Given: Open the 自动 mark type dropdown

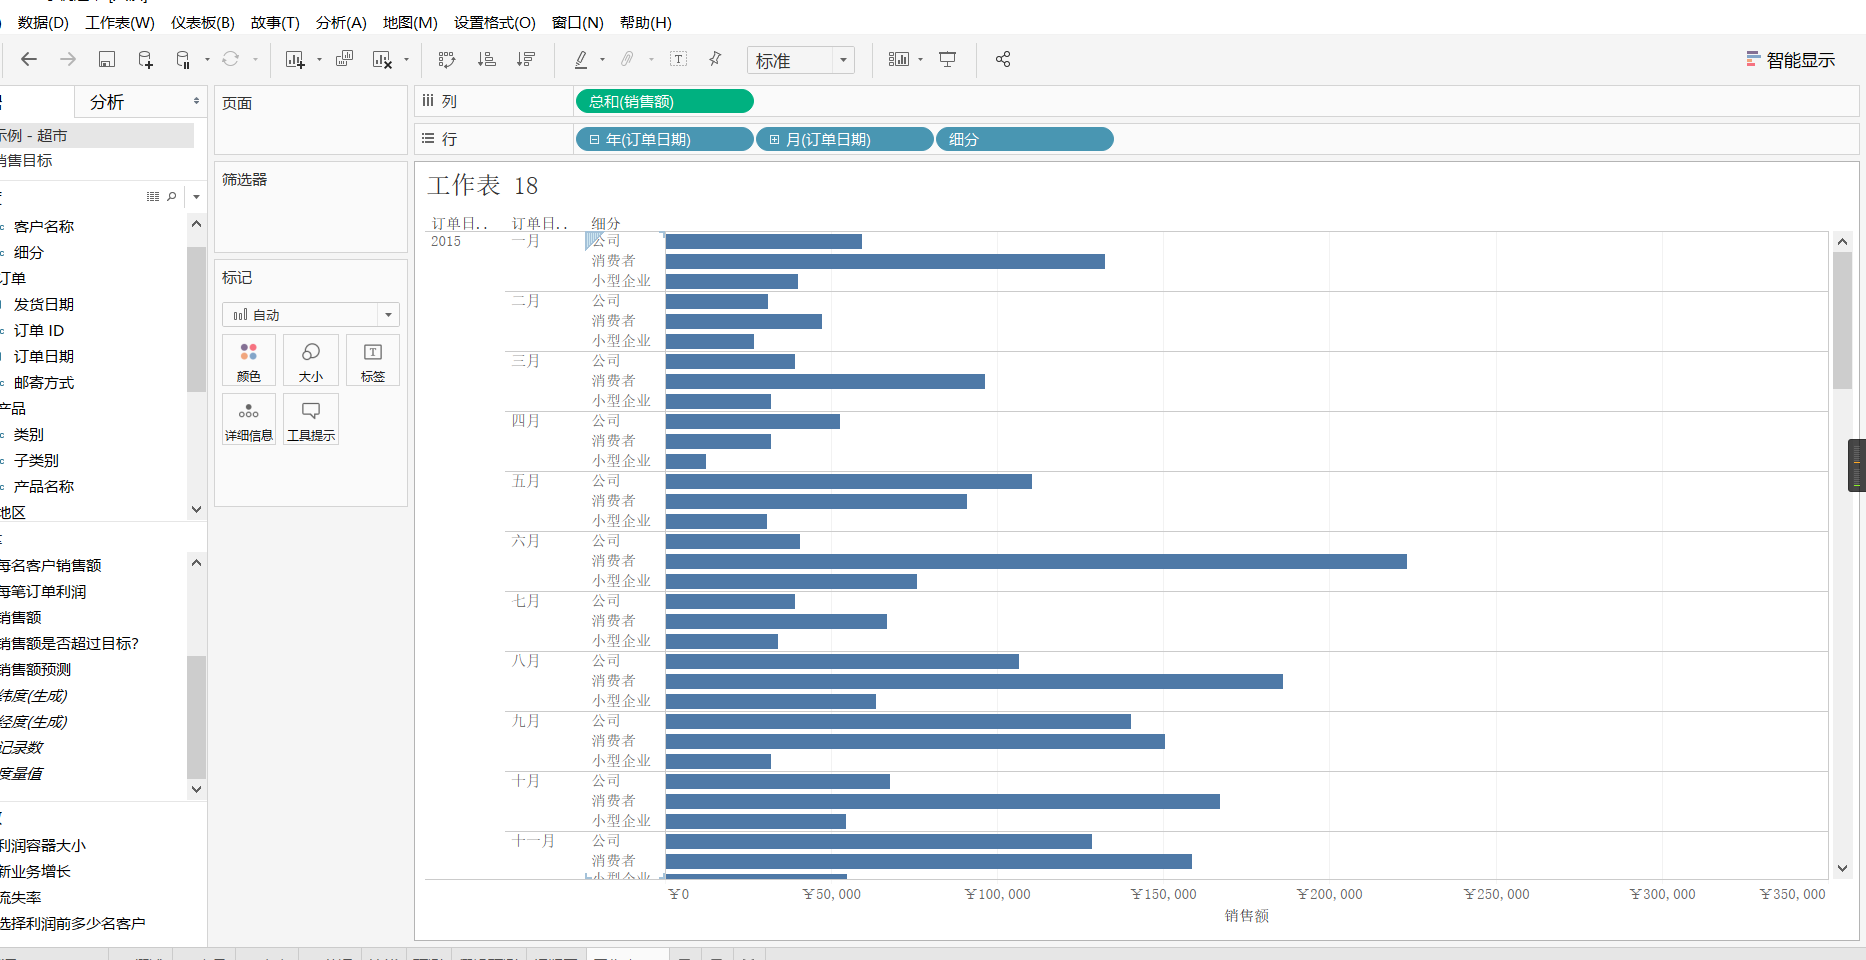Looking at the screenshot, I should tap(311, 315).
